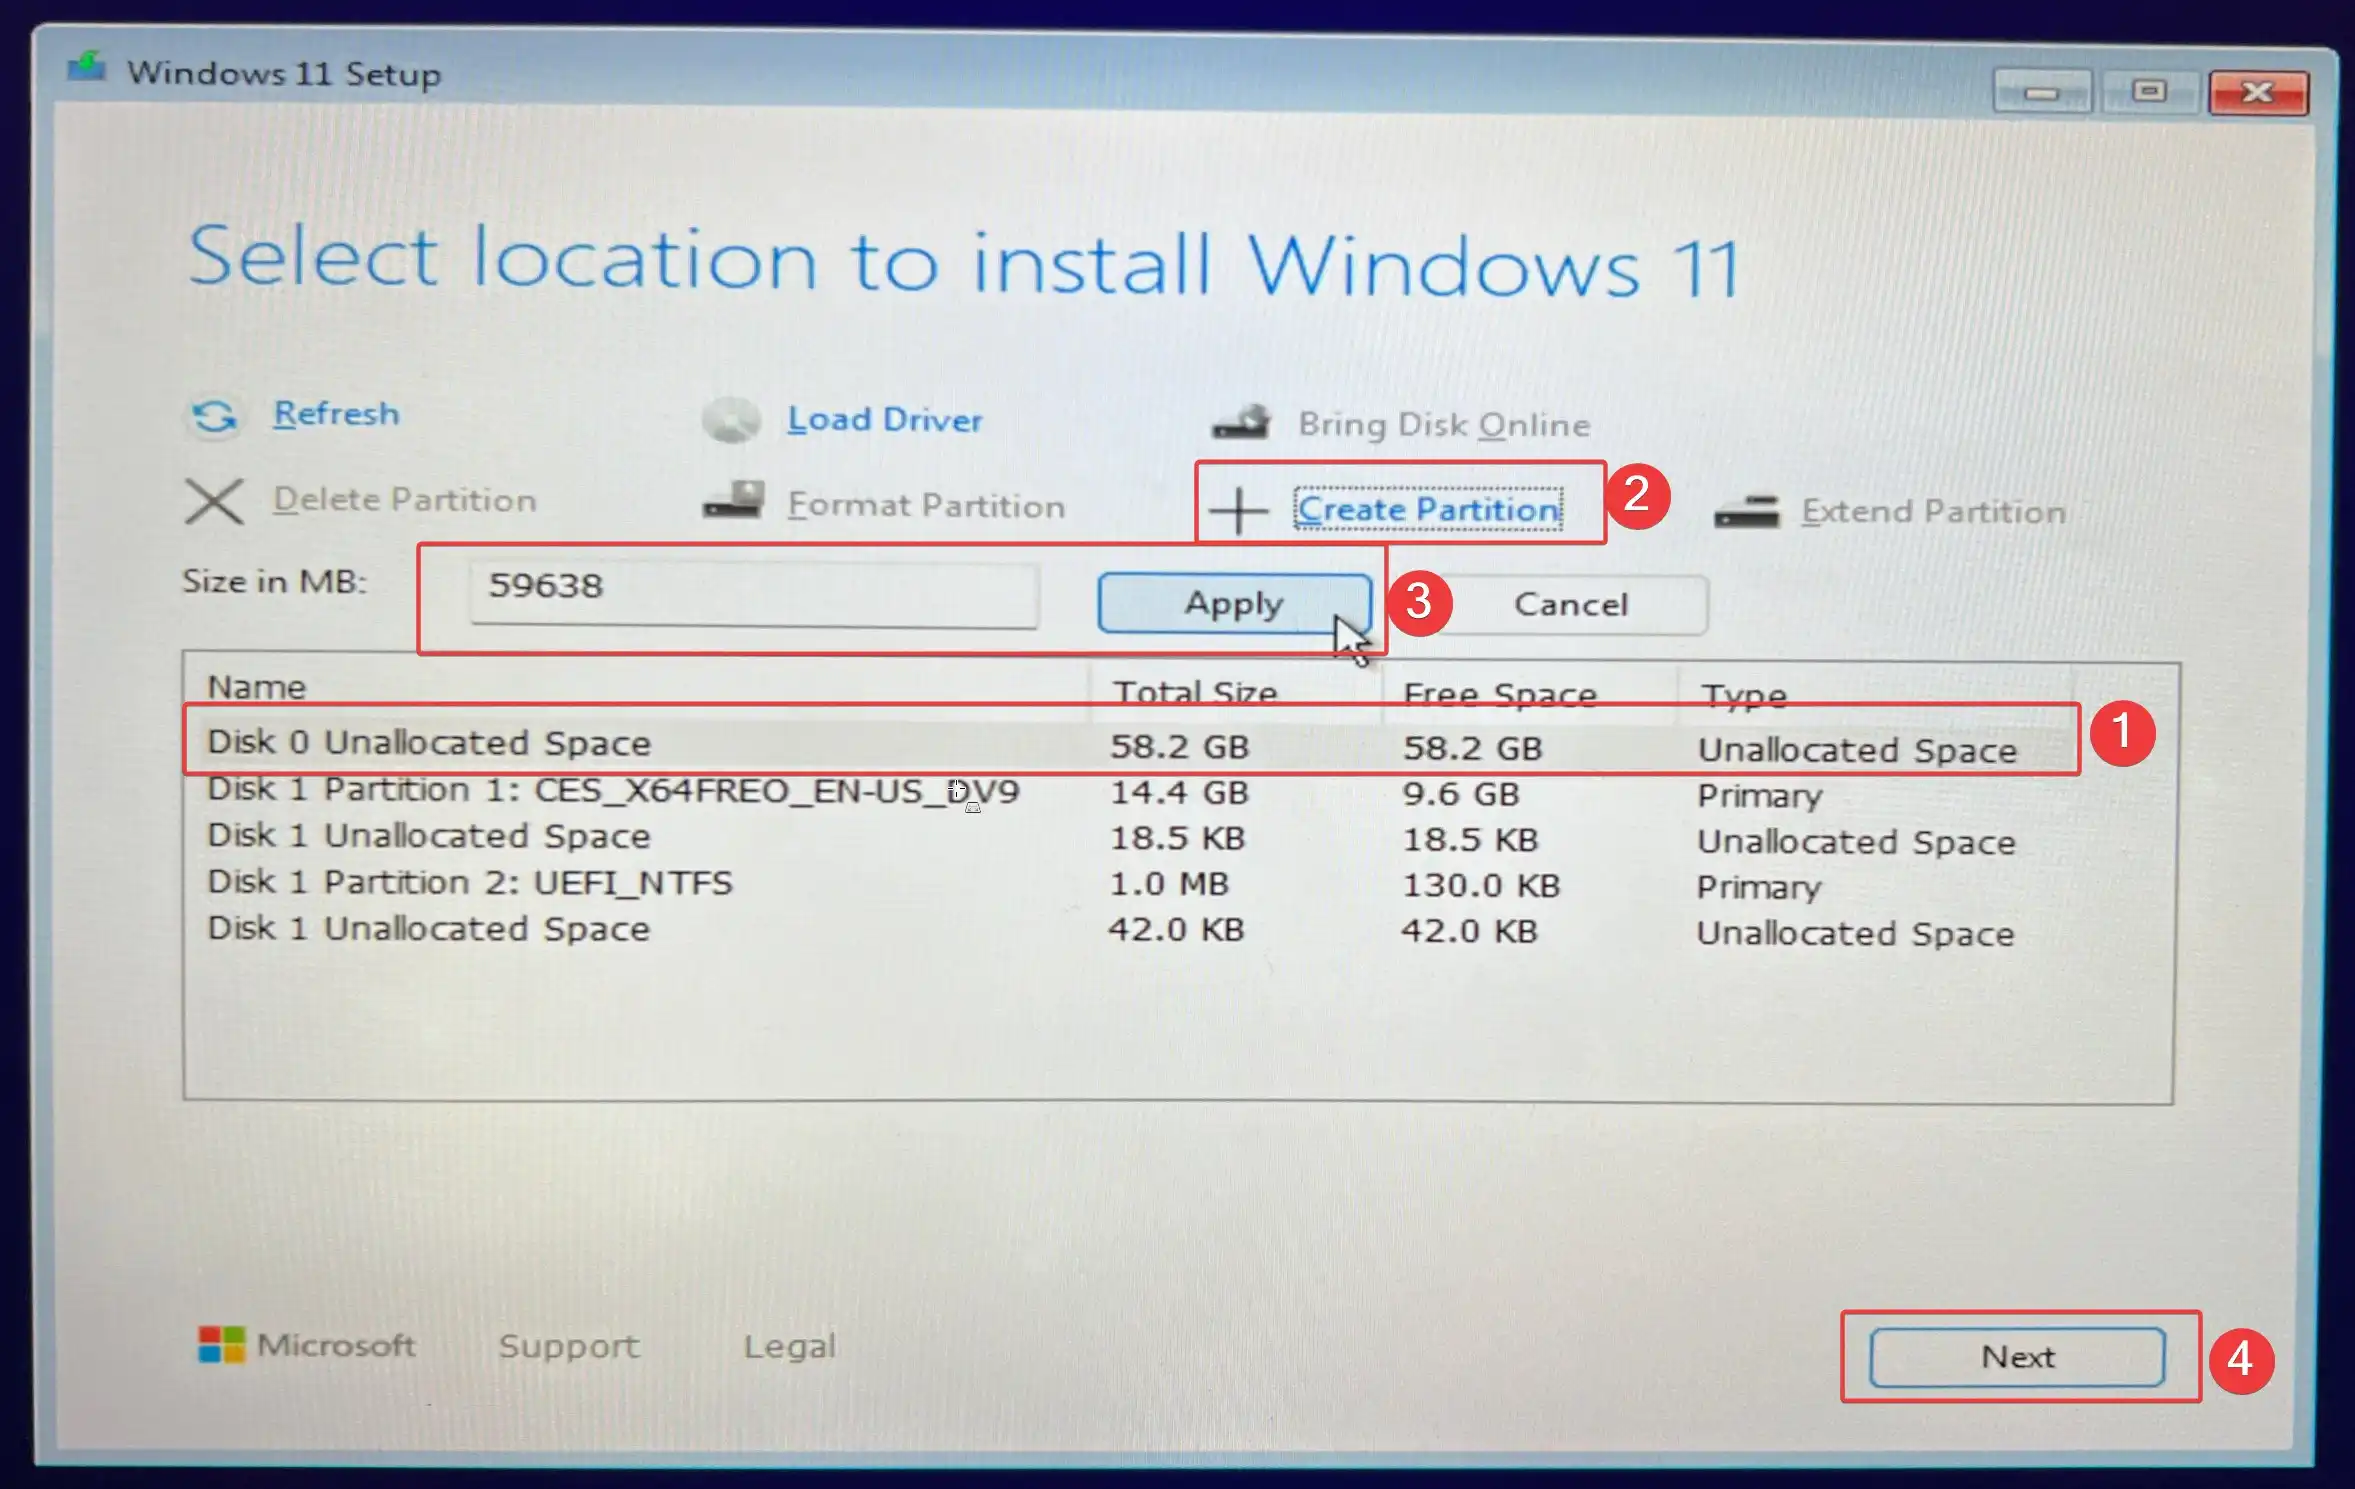Click the Create Partition plus icon

[x=1238, y=511]
